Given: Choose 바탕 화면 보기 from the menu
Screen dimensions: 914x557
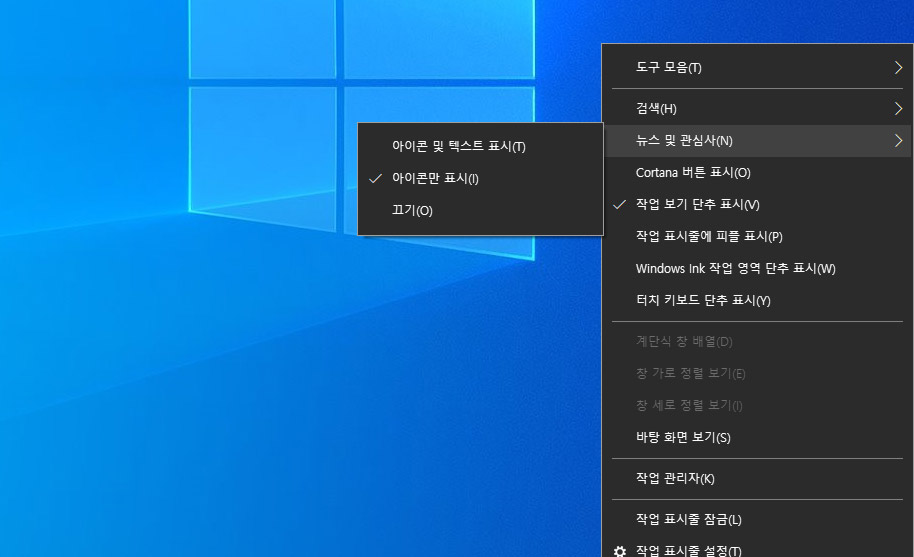Looking at the screenshot, I should (682, 437).
